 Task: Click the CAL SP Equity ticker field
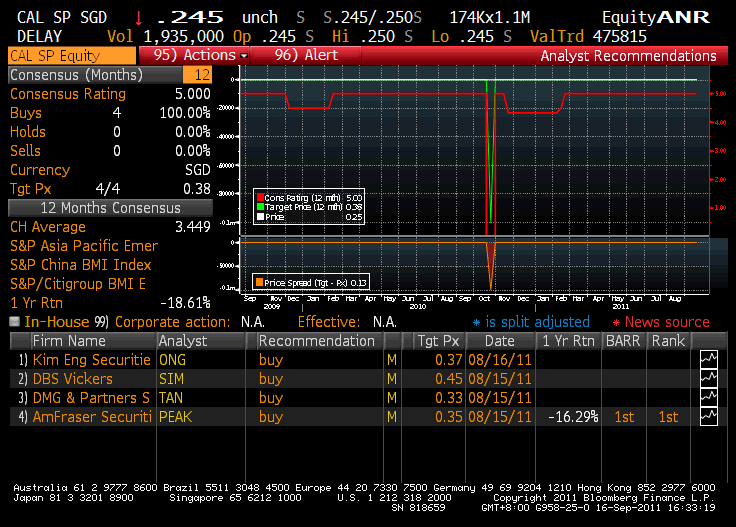coord(72,56)
